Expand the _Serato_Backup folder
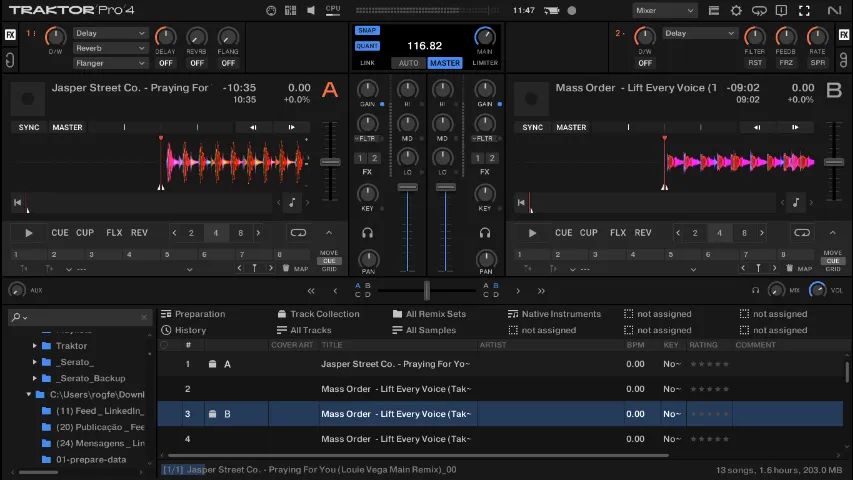Screen dimensions: 853x480 tap(34, 378)
